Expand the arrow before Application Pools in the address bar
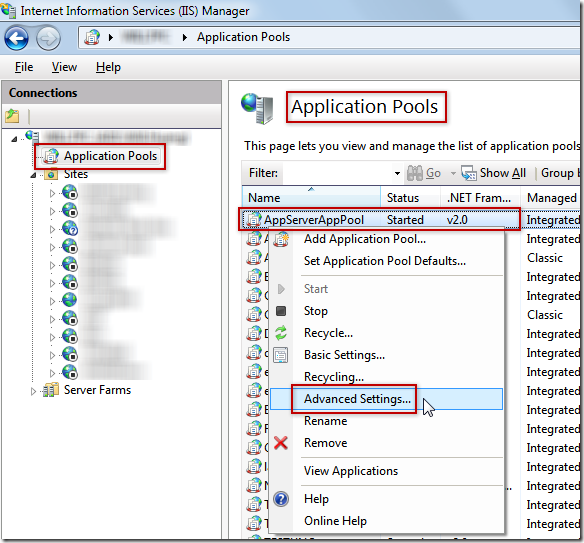 [x=184, y=37]
